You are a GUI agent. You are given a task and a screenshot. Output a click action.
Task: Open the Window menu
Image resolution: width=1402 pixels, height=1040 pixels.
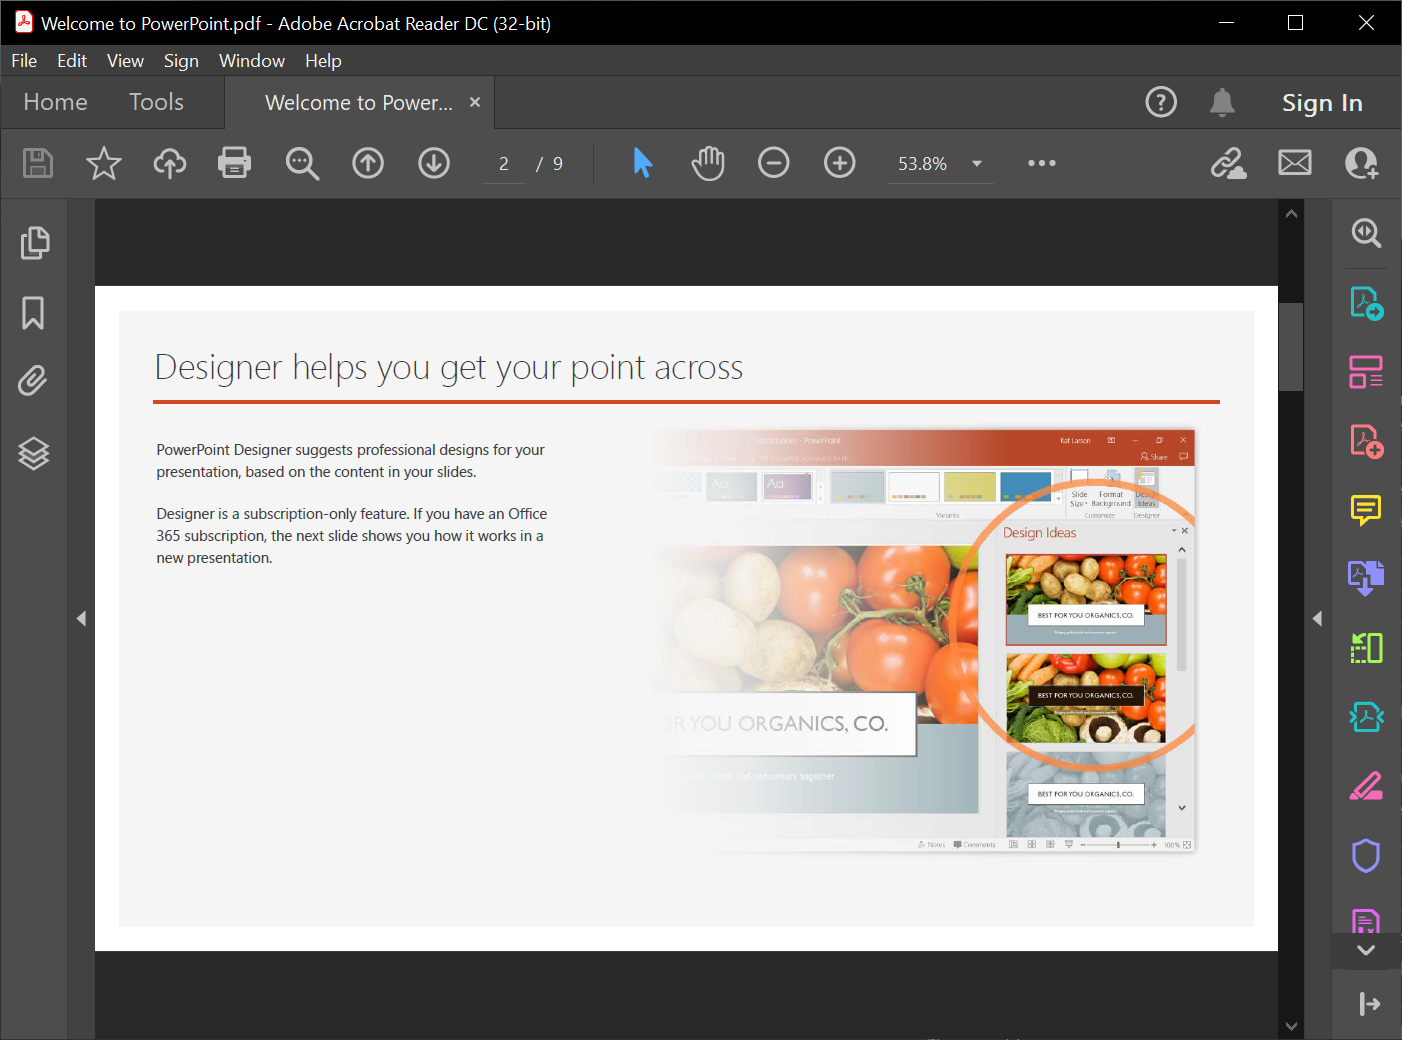tap(252, 61)
